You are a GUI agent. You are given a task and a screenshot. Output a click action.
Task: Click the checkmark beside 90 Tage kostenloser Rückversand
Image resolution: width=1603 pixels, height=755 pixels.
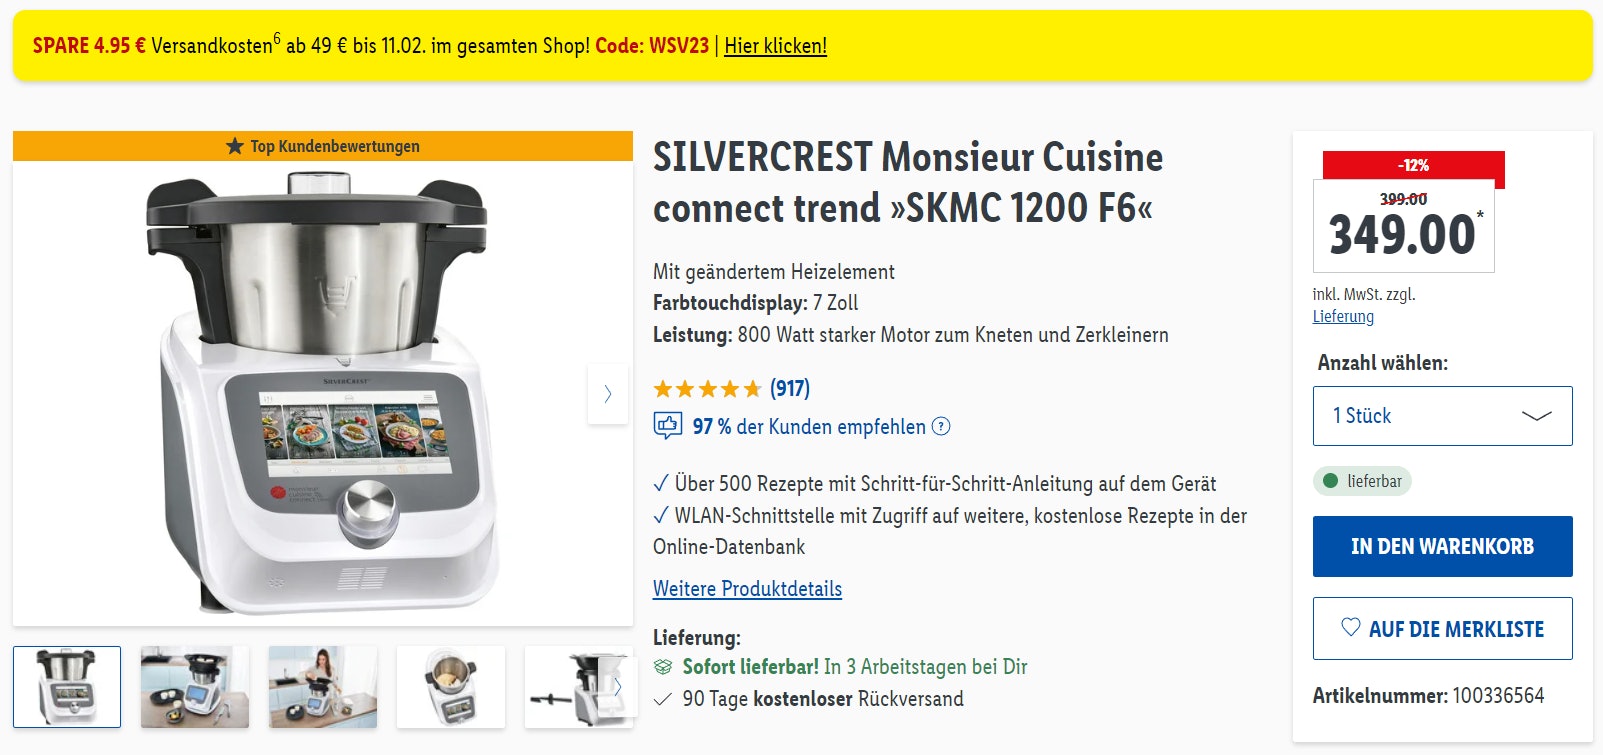663,699
